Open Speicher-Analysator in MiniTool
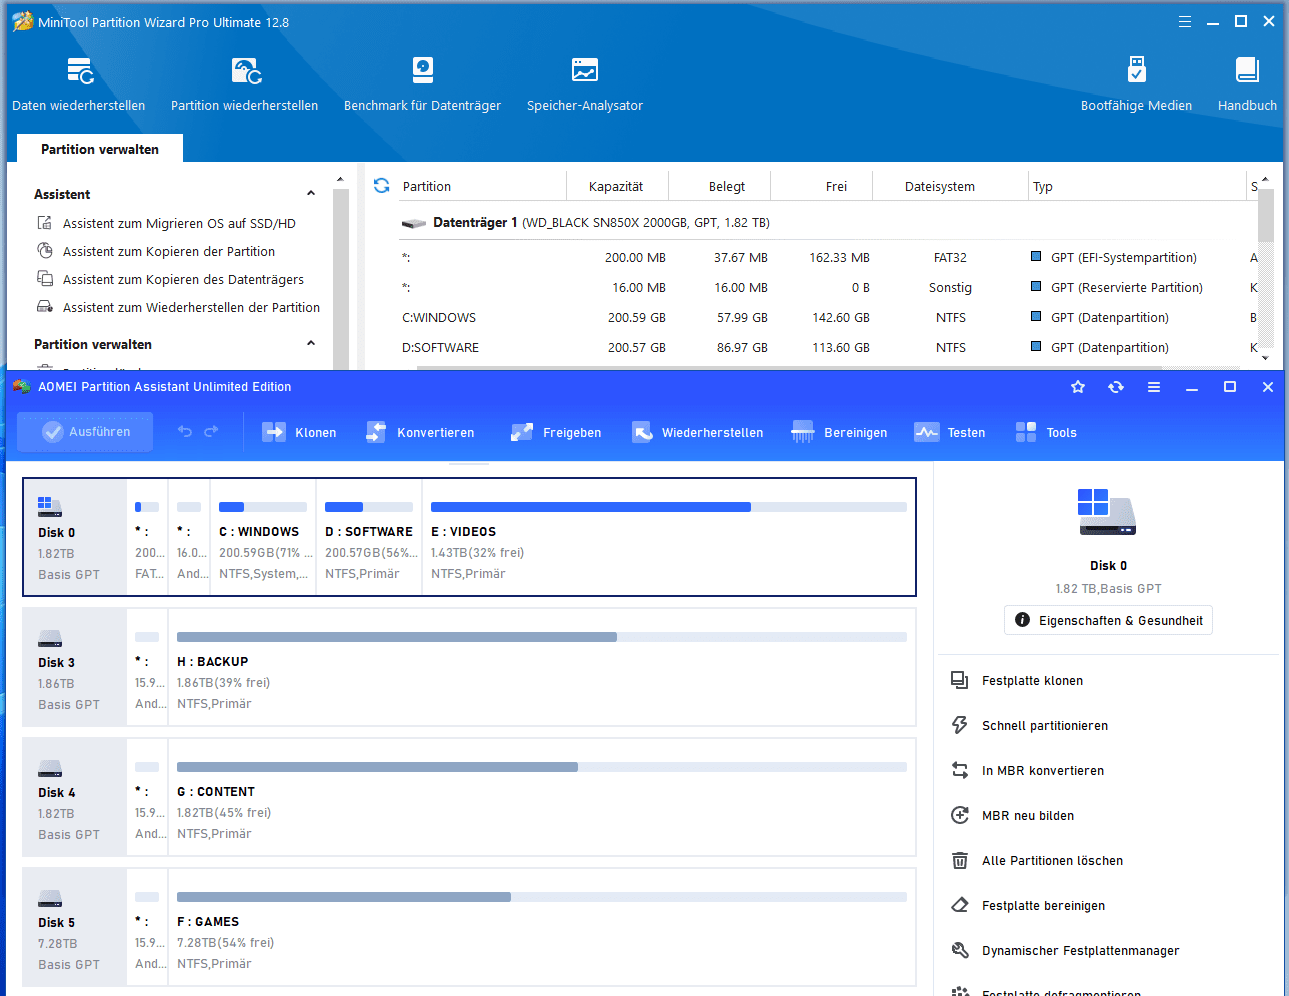Image resolution: width=1289 pixels, height=996 pixels. (x=585, y=84)
